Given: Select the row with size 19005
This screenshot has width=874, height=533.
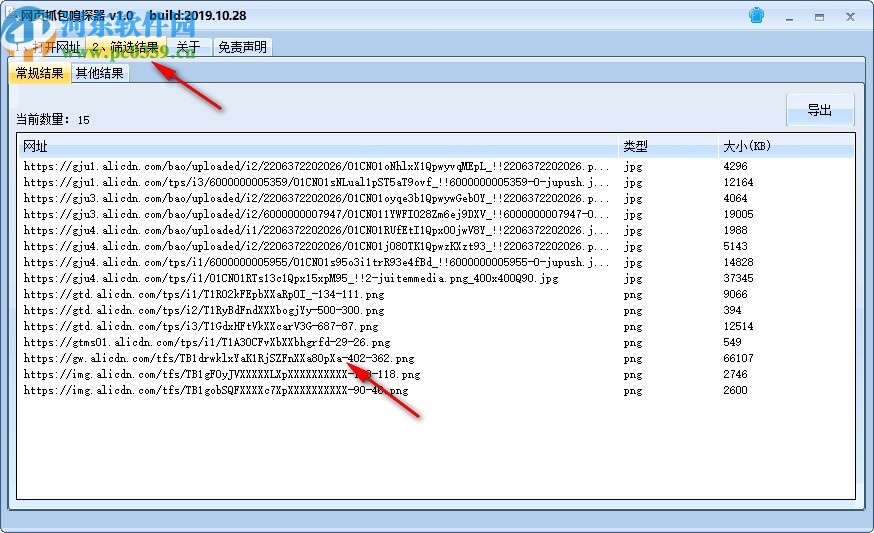Looking at the screenshot, I should point(435,215).
